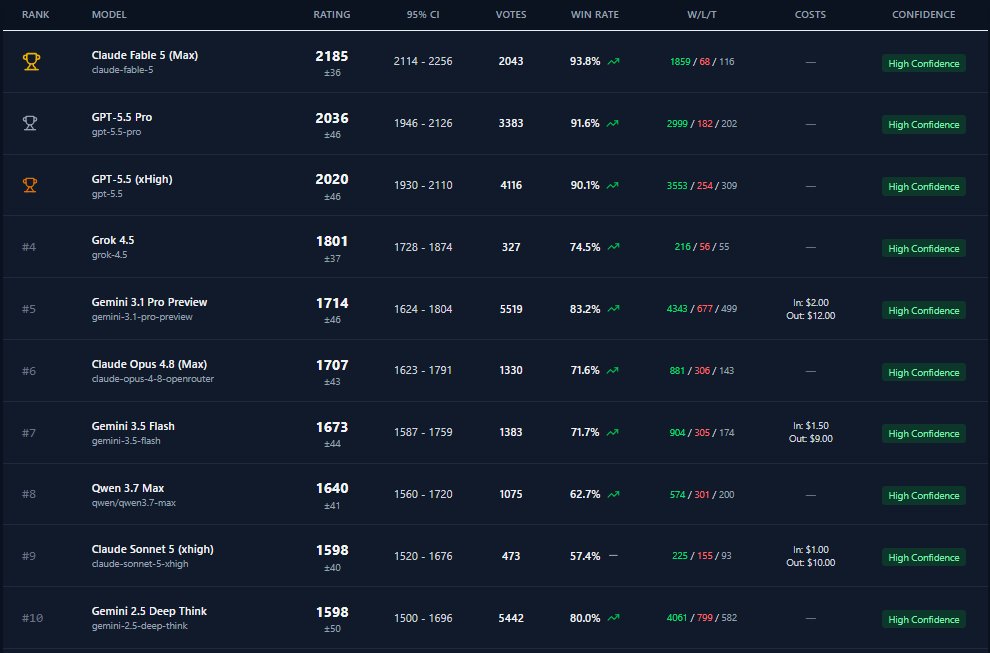The width and height of the screenshot is (990, 653).
Task: Click the trend arrow next to 90.1% win rate
Action: [x=612, y=185]
